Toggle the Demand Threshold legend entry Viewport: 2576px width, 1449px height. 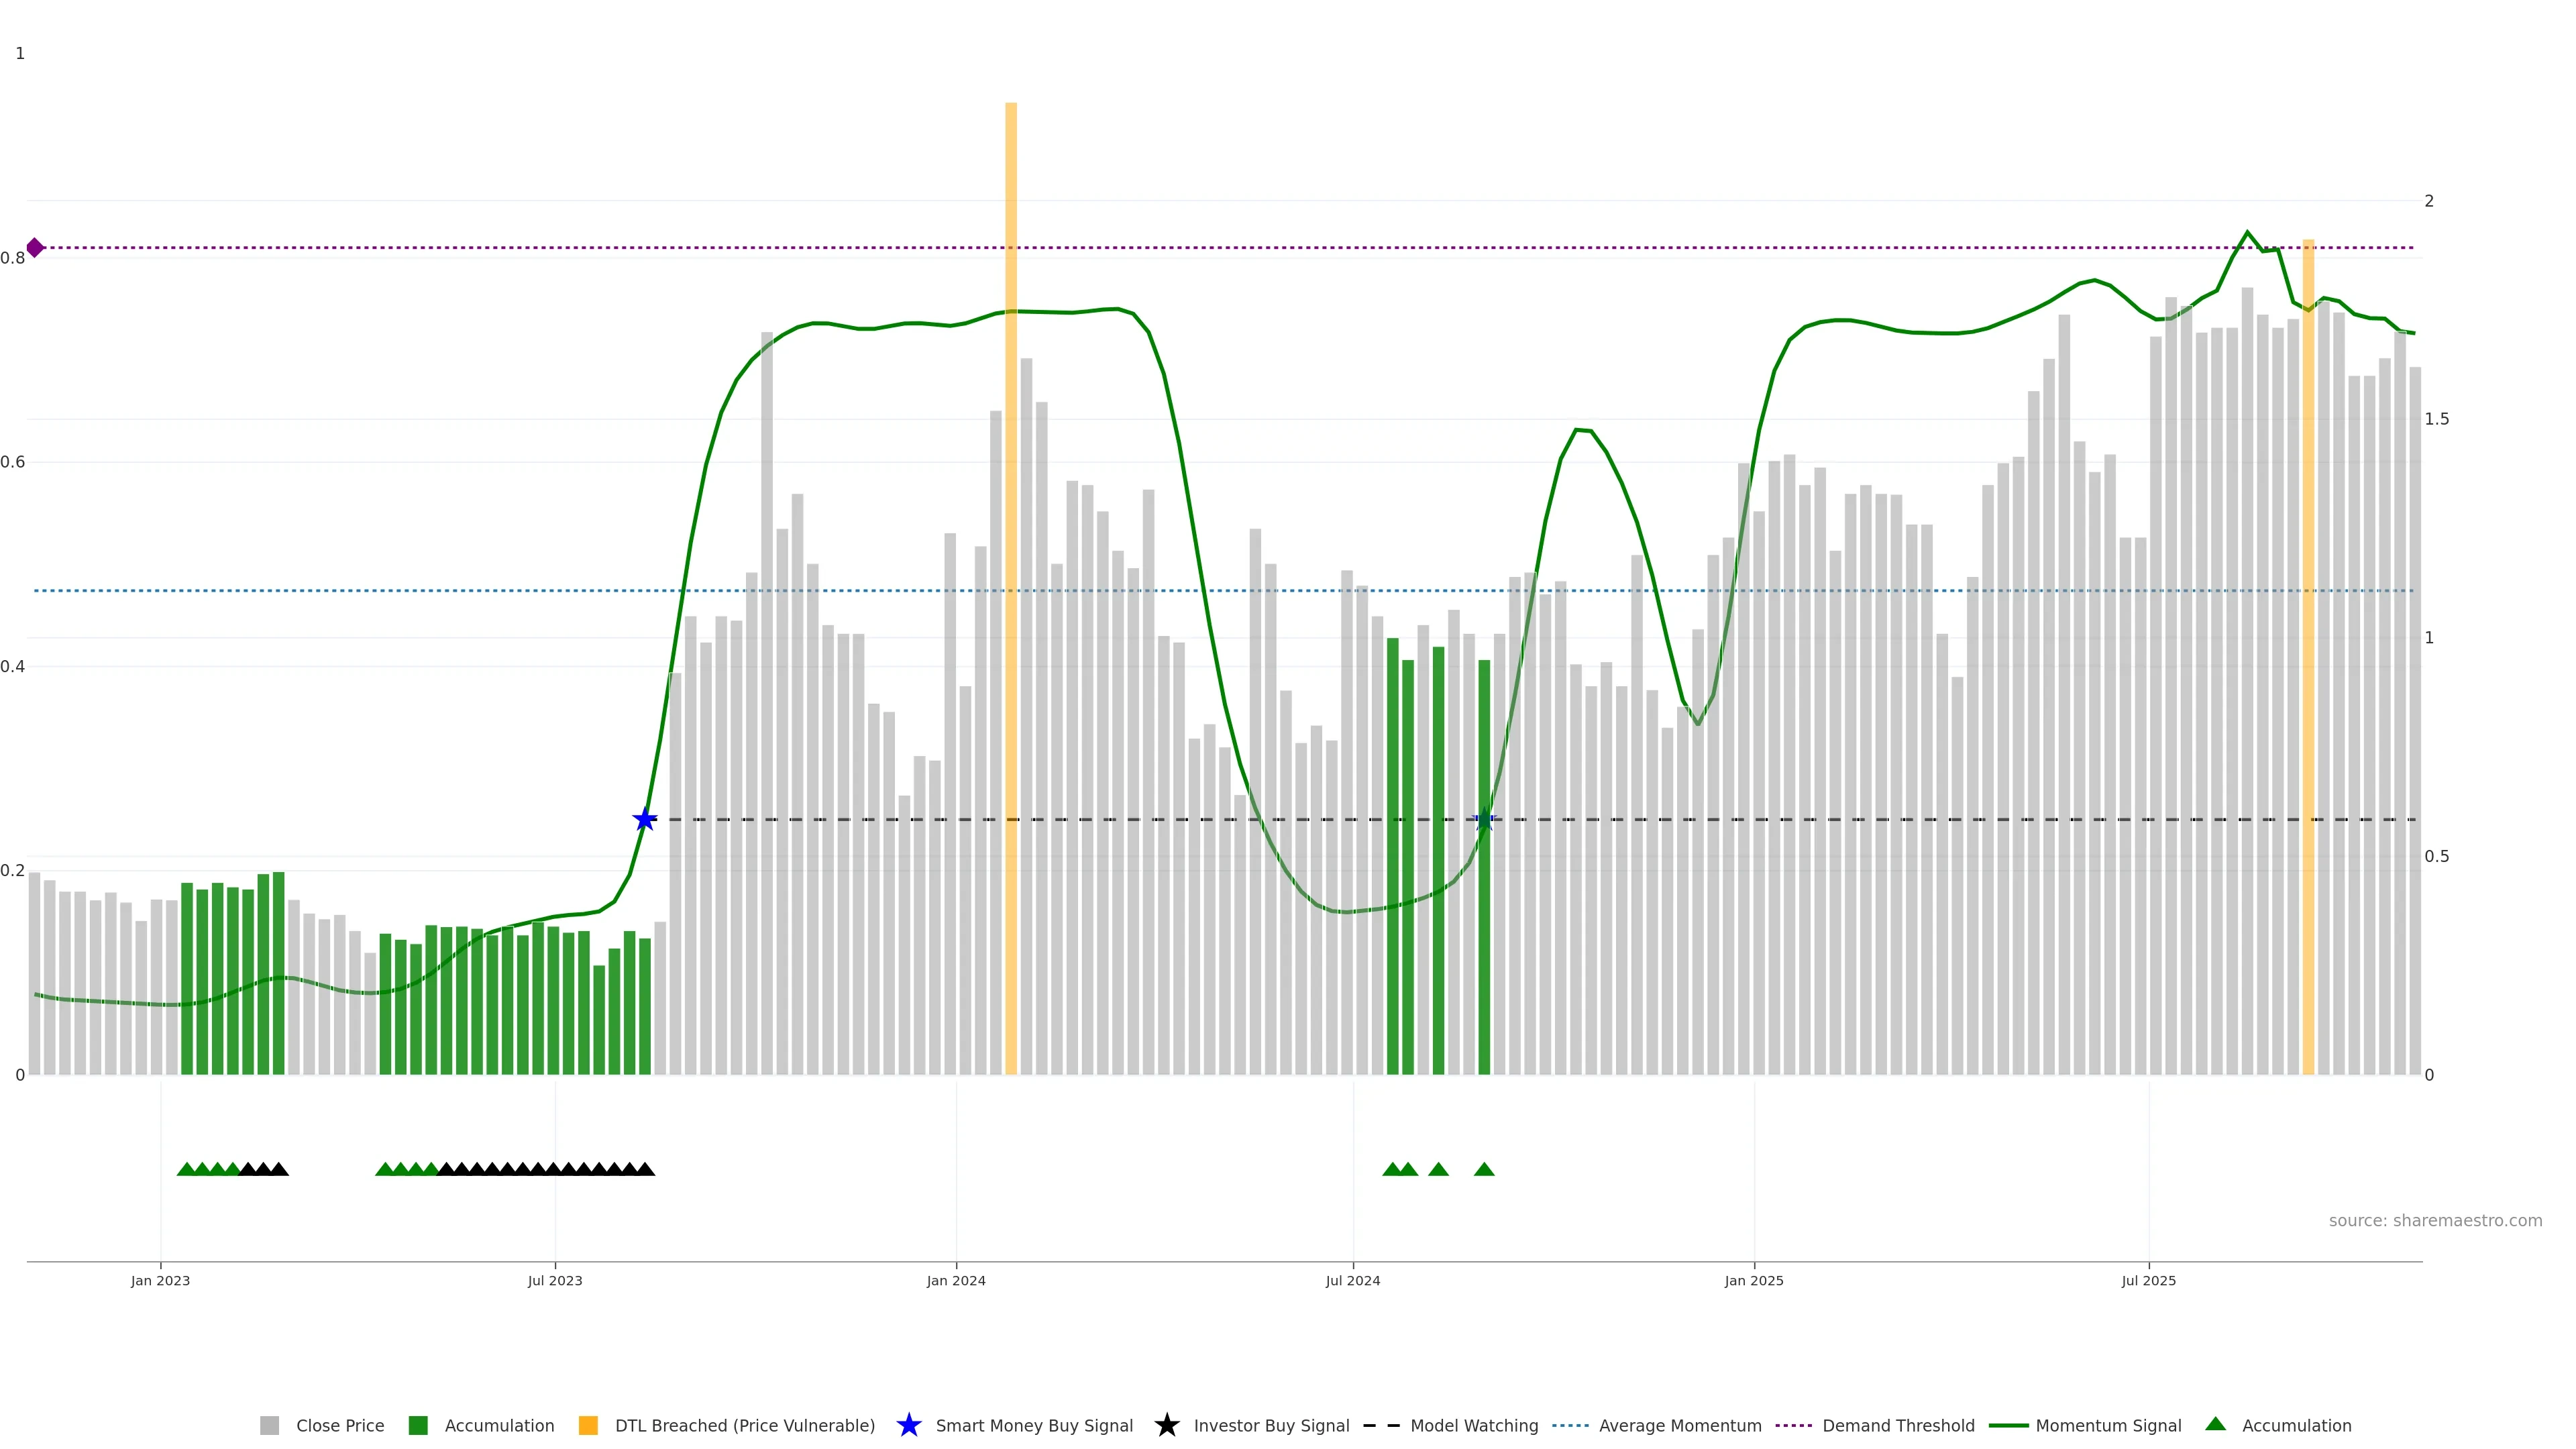coord(1897,1425)
